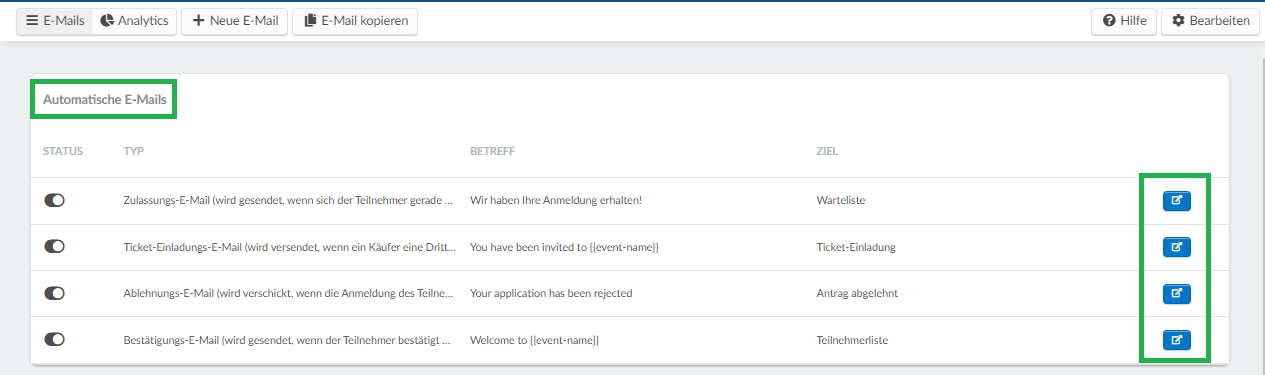Select the E-Mails tab
This screenshot has width=1265, height=375.
tap(55, 21)
